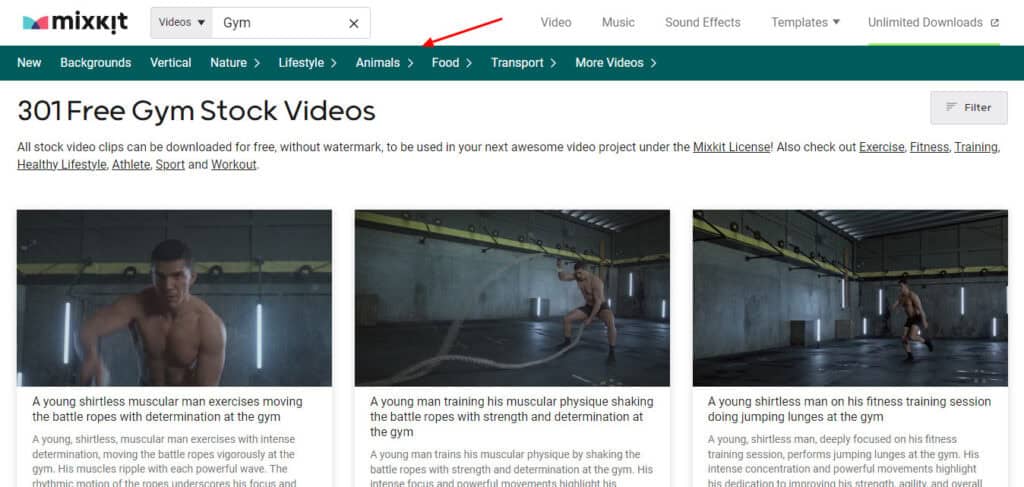Open the Healthy Lifestyle tag link
The image size is (1024, 487).
point(61,165)
